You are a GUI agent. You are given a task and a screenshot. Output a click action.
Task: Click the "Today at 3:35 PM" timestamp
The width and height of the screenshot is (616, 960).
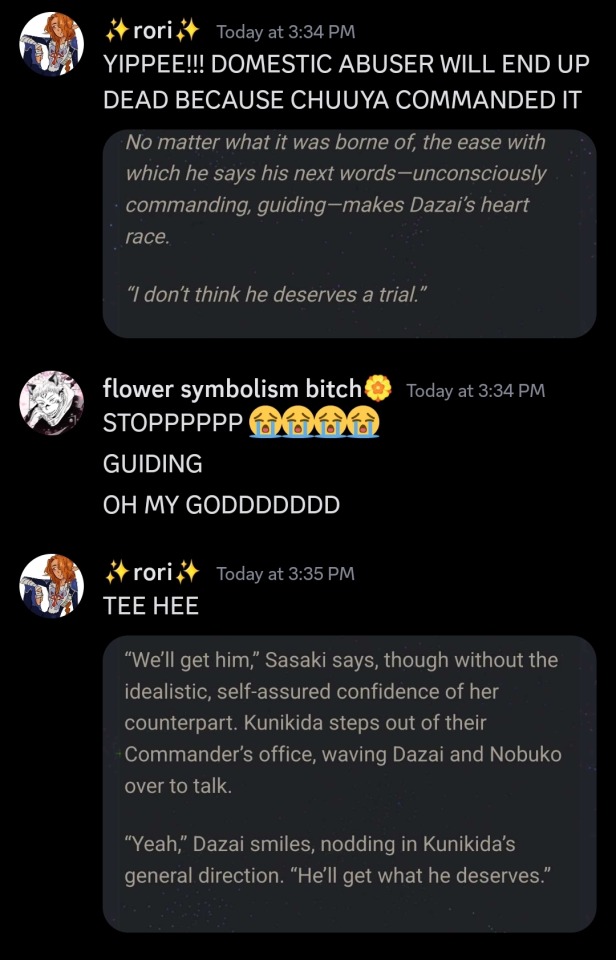(x=285, y=574)
